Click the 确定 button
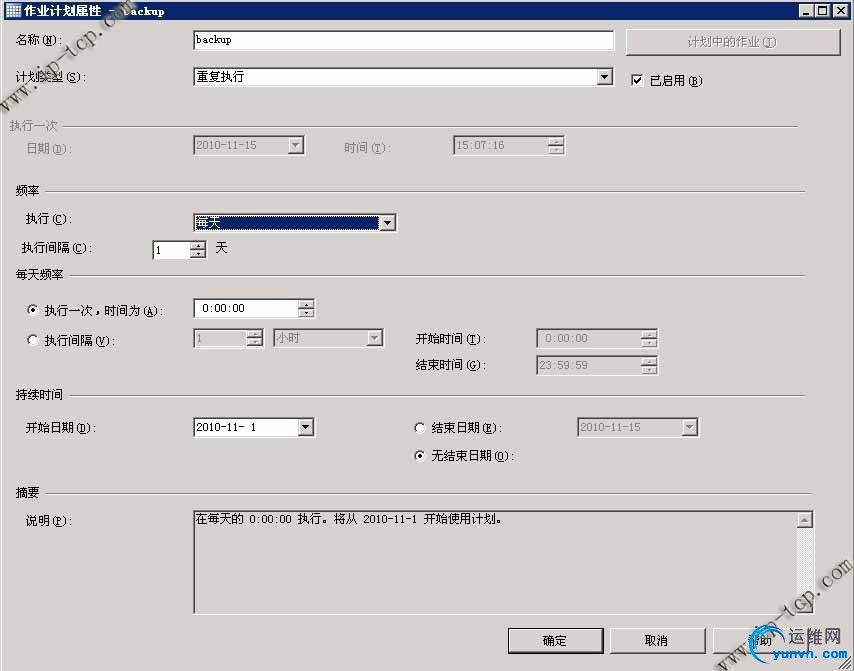 pyautogui.click(x=555, y=640)
